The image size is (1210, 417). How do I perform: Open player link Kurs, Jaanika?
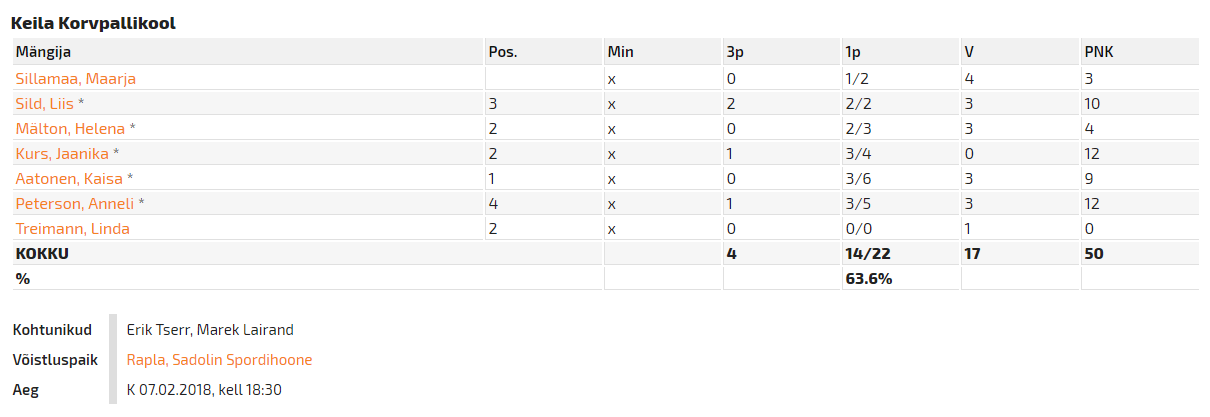pyautogui.click(x=62, y=154)
